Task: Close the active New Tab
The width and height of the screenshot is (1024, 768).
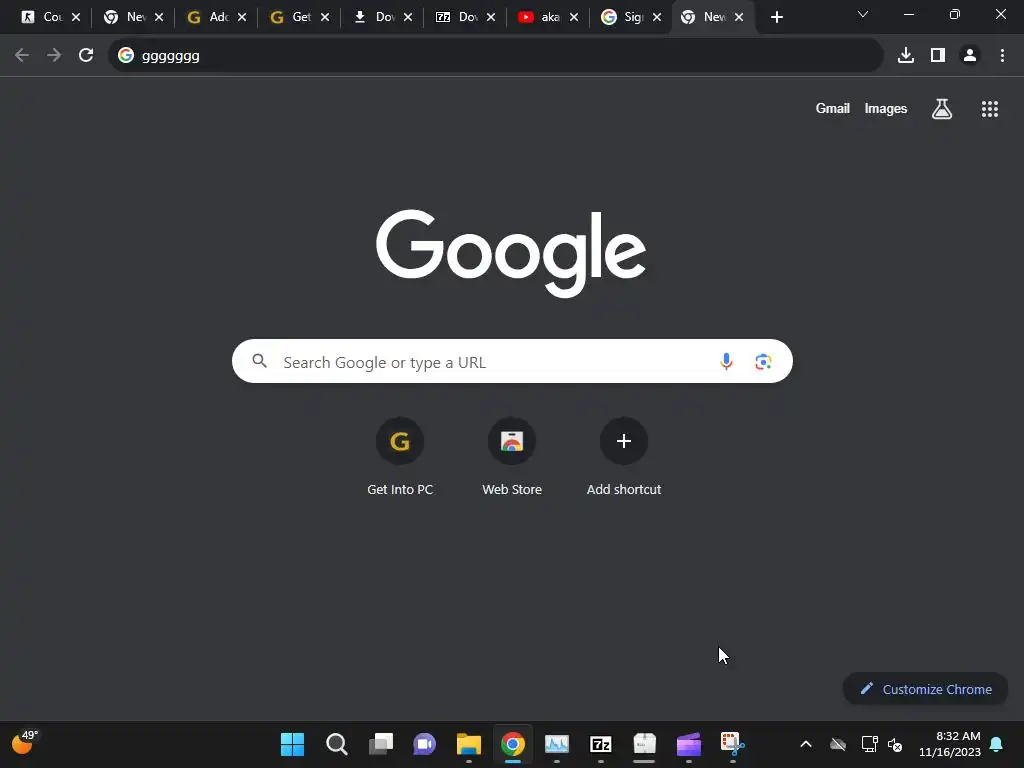Action: [739, 18]
